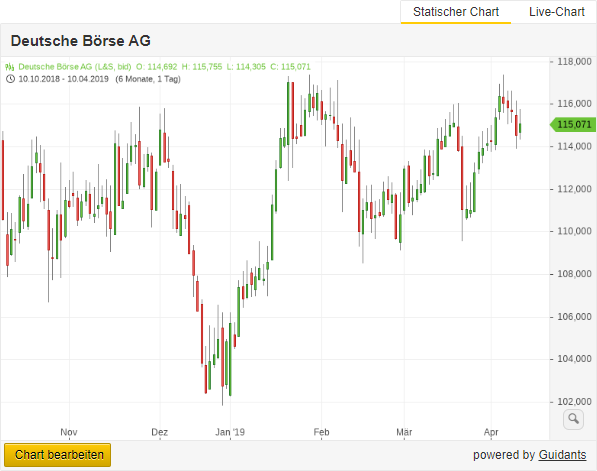Click the 102,000 price axis label
The height and width of the screenshot is (471, 597).
[575, 402]
